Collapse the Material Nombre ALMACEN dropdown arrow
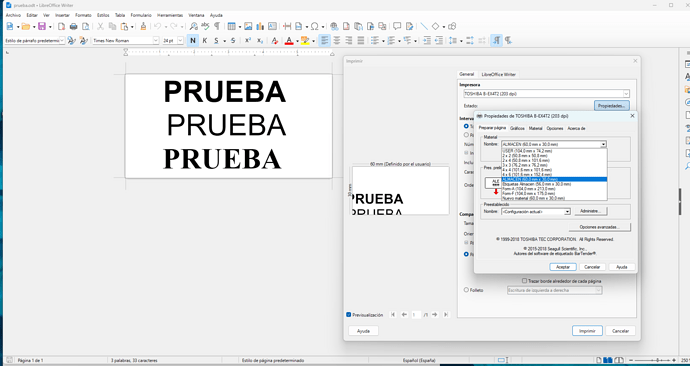The width and height of the screenshot is (690, 366). click(603, 144)
